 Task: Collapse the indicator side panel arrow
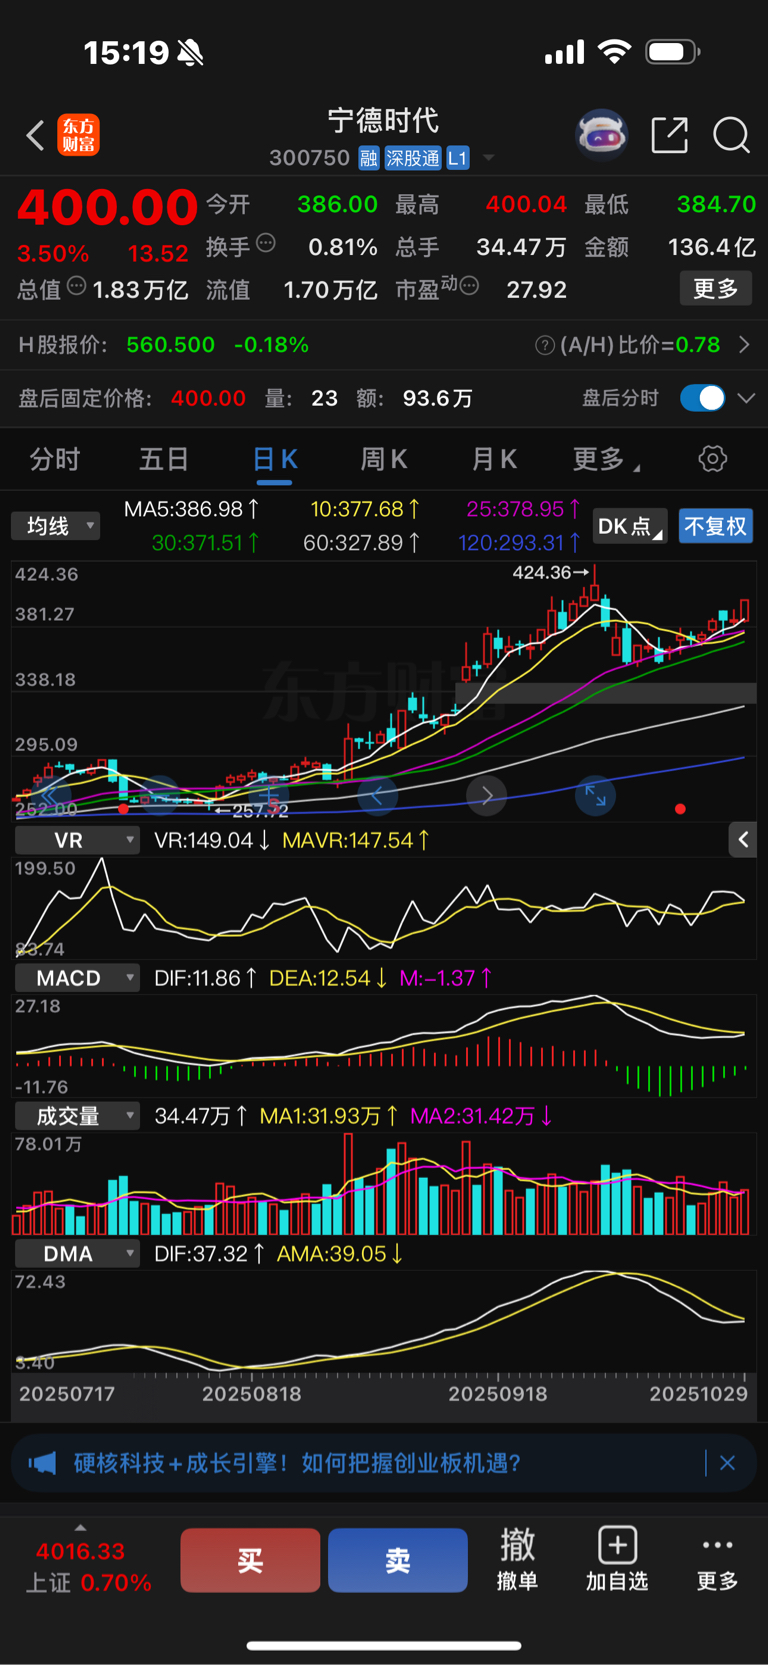coord(742,840)
